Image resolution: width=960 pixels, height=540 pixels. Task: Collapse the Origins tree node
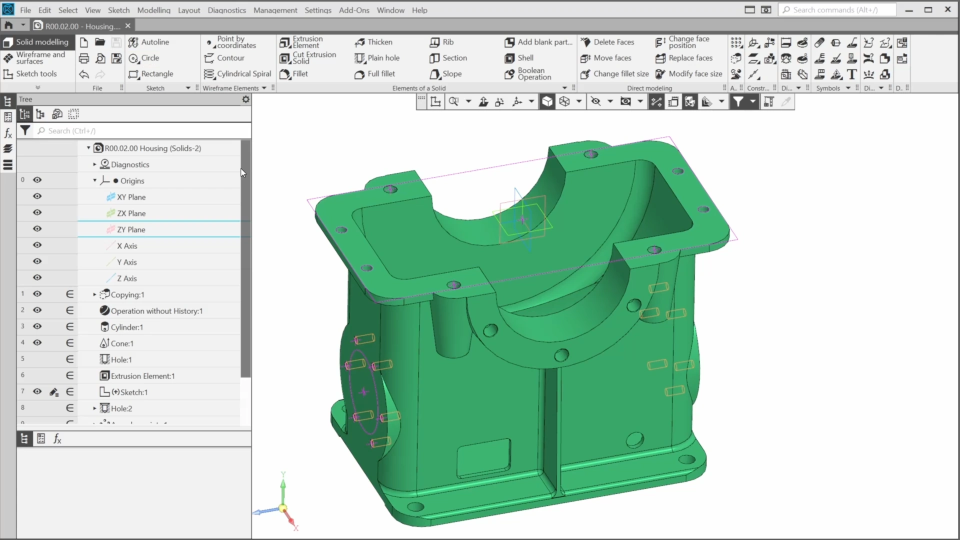tap(95, 181)
